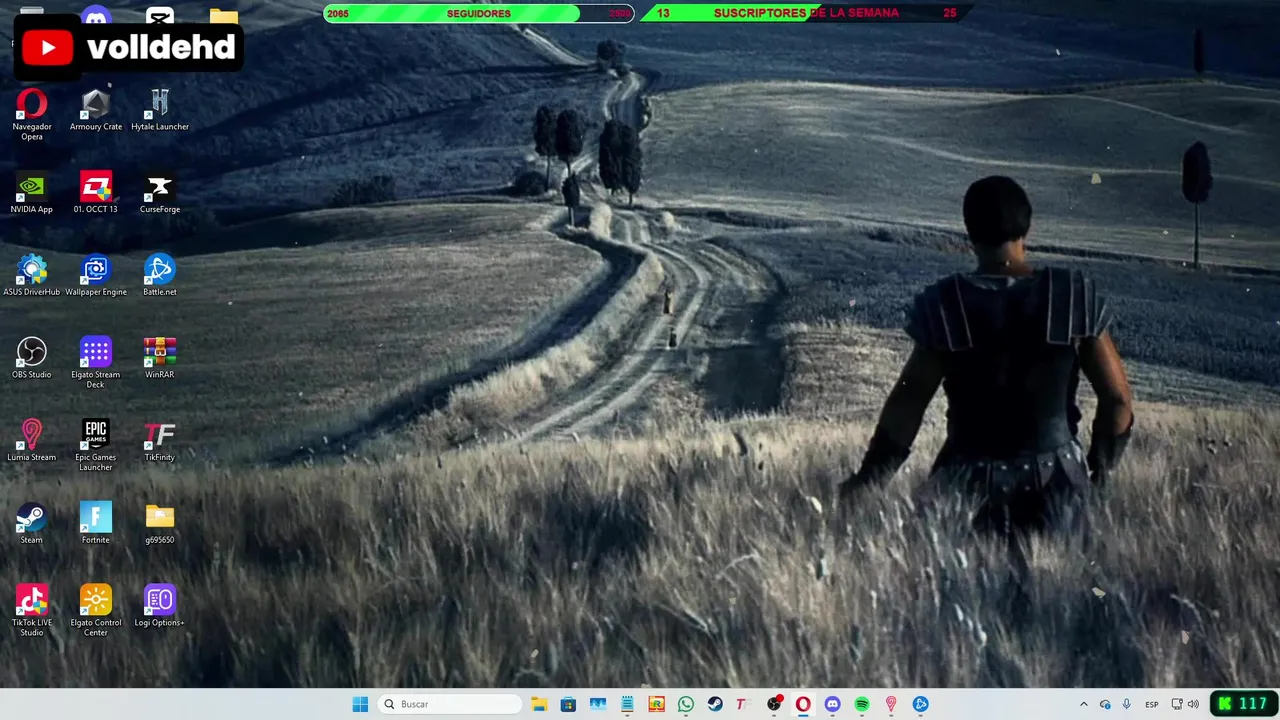Open the g695650 folder on the desktop
Image resolution: width=1280 pixels, height=720 pixels.
(160, 524)
